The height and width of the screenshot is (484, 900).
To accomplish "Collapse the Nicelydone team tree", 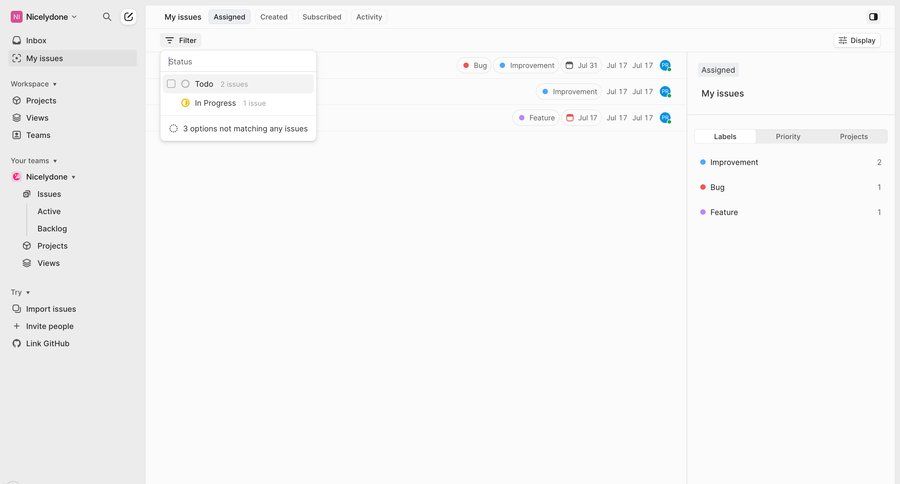I will pyautogui.click(x=73, y=177).
